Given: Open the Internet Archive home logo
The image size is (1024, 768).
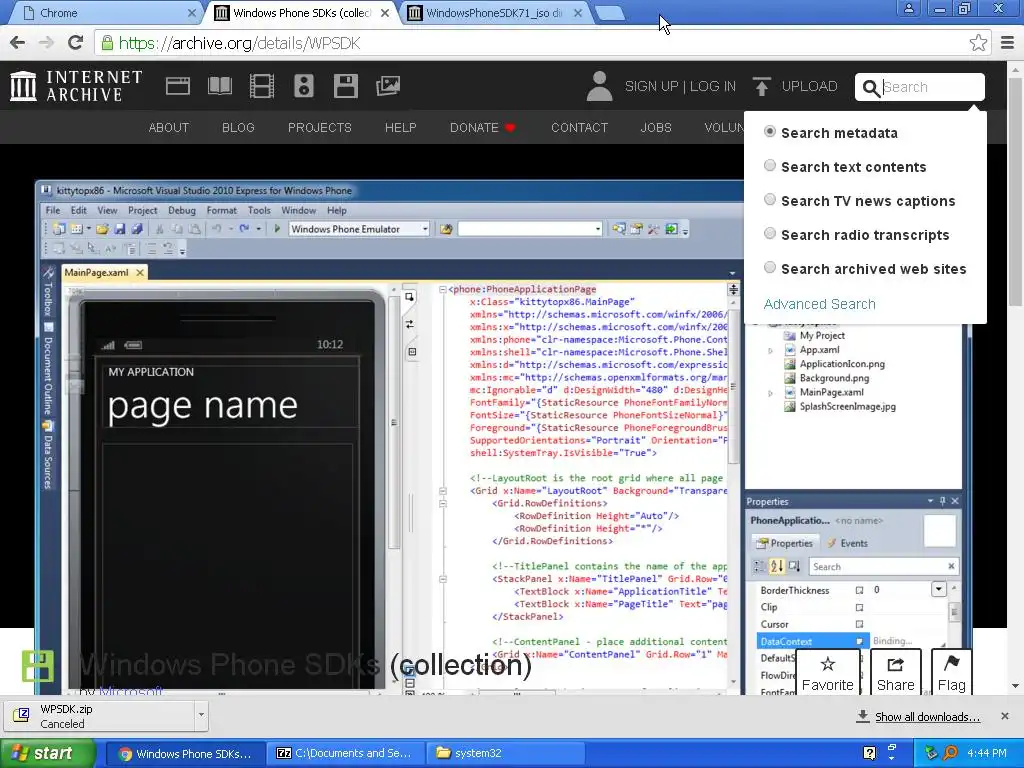Looking at the screenshot, I should pos(76,86).
